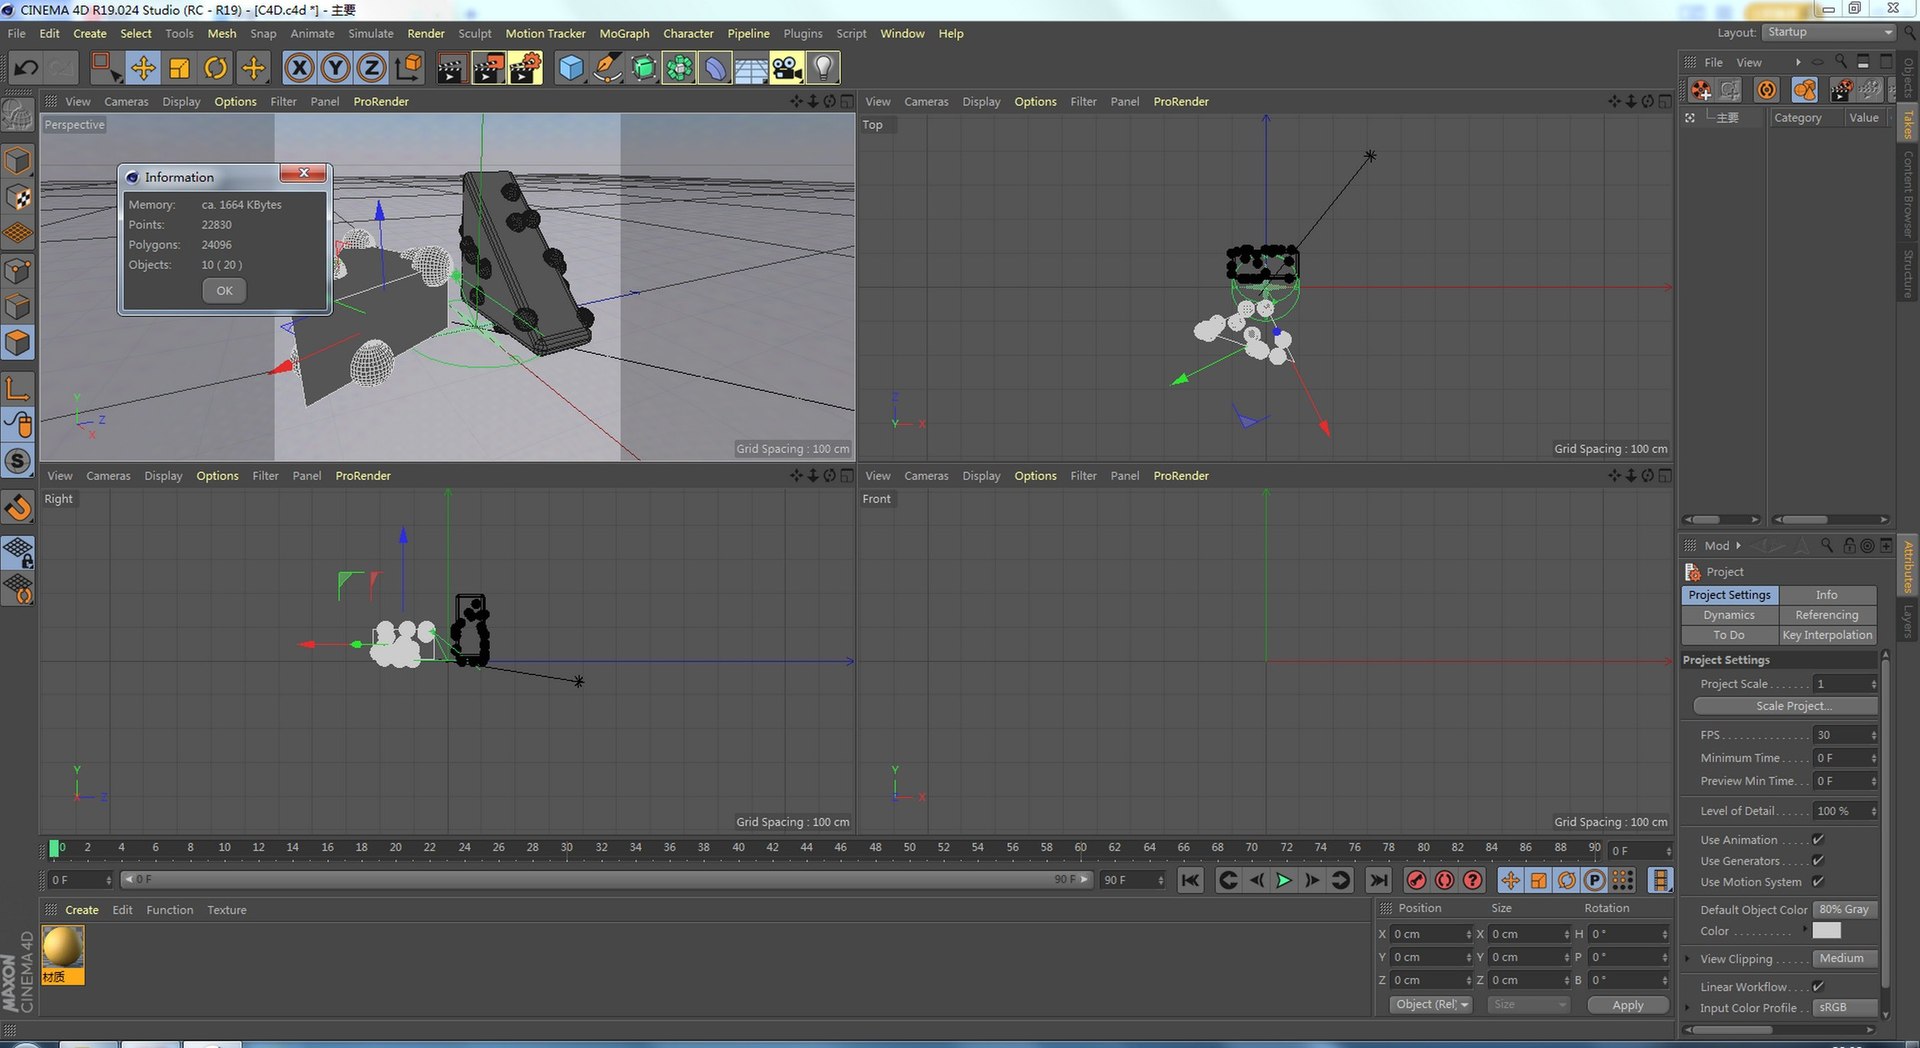The image size is (1920, 1048).
Task: Toggle the Use Animation checkbox
Action: click(1818, 840)
